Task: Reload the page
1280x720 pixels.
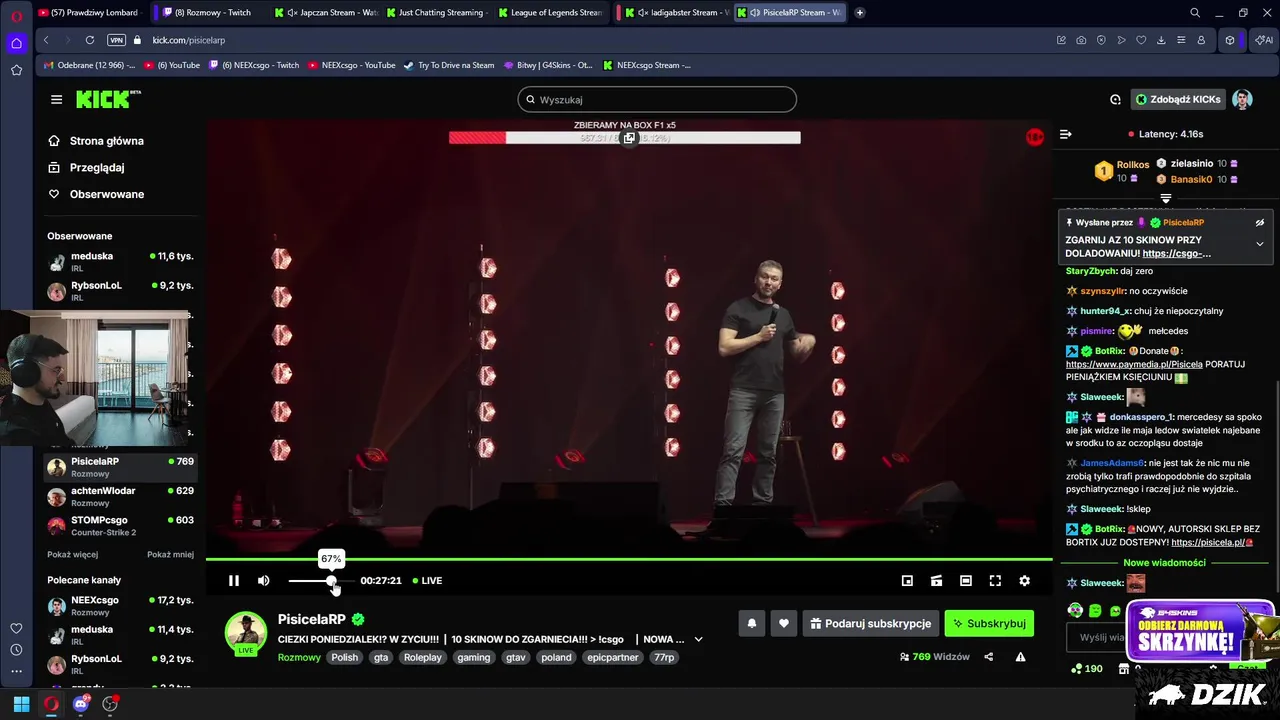Action: 90,40
